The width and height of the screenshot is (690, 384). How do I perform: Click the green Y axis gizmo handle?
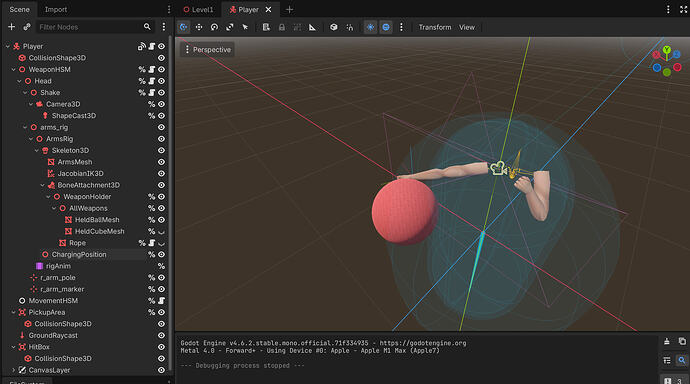(667, 50)
